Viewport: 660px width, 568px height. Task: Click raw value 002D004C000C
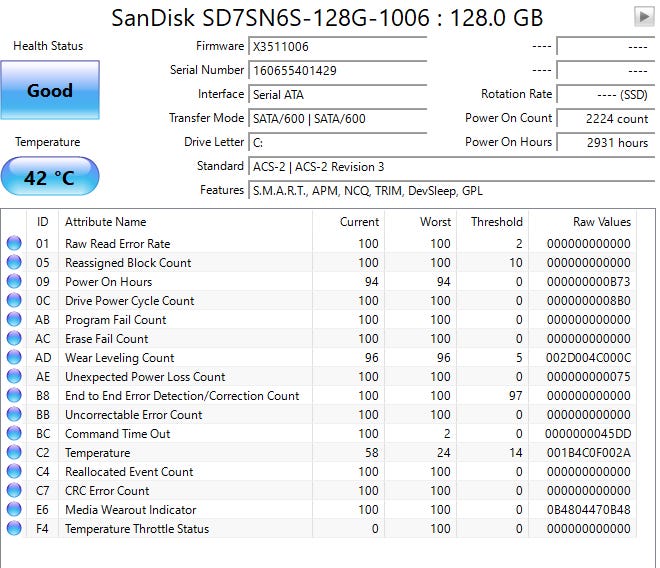pyautogui.click(x=588, y=357)
